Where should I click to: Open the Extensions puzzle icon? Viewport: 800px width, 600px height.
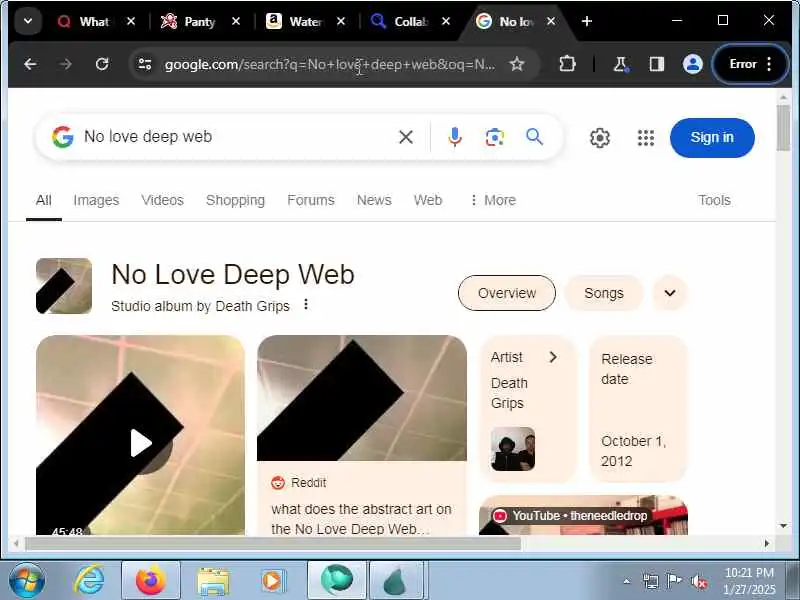(567, 64)
